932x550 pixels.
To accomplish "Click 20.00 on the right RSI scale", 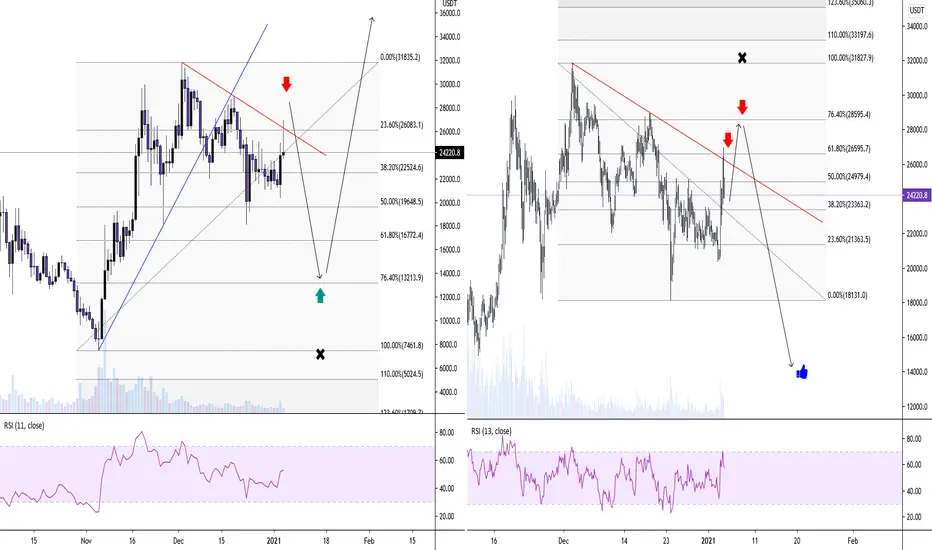I will tap(914, 517).
